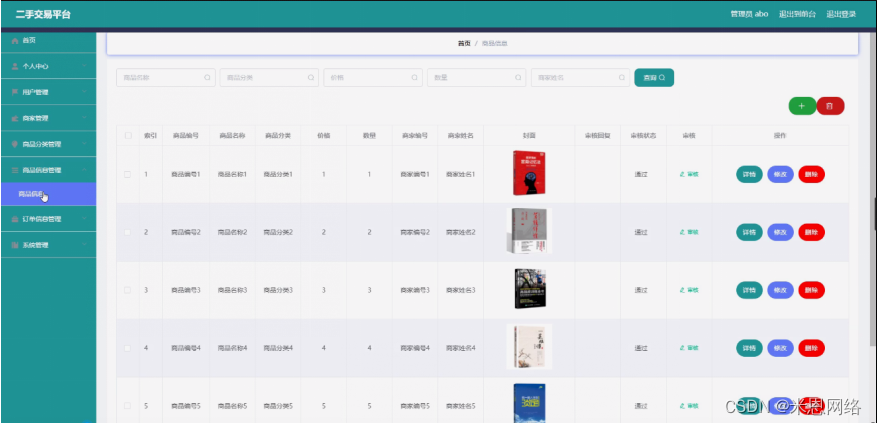
Task: Click the 商家姓名4 cell
Action: [460, 348]
